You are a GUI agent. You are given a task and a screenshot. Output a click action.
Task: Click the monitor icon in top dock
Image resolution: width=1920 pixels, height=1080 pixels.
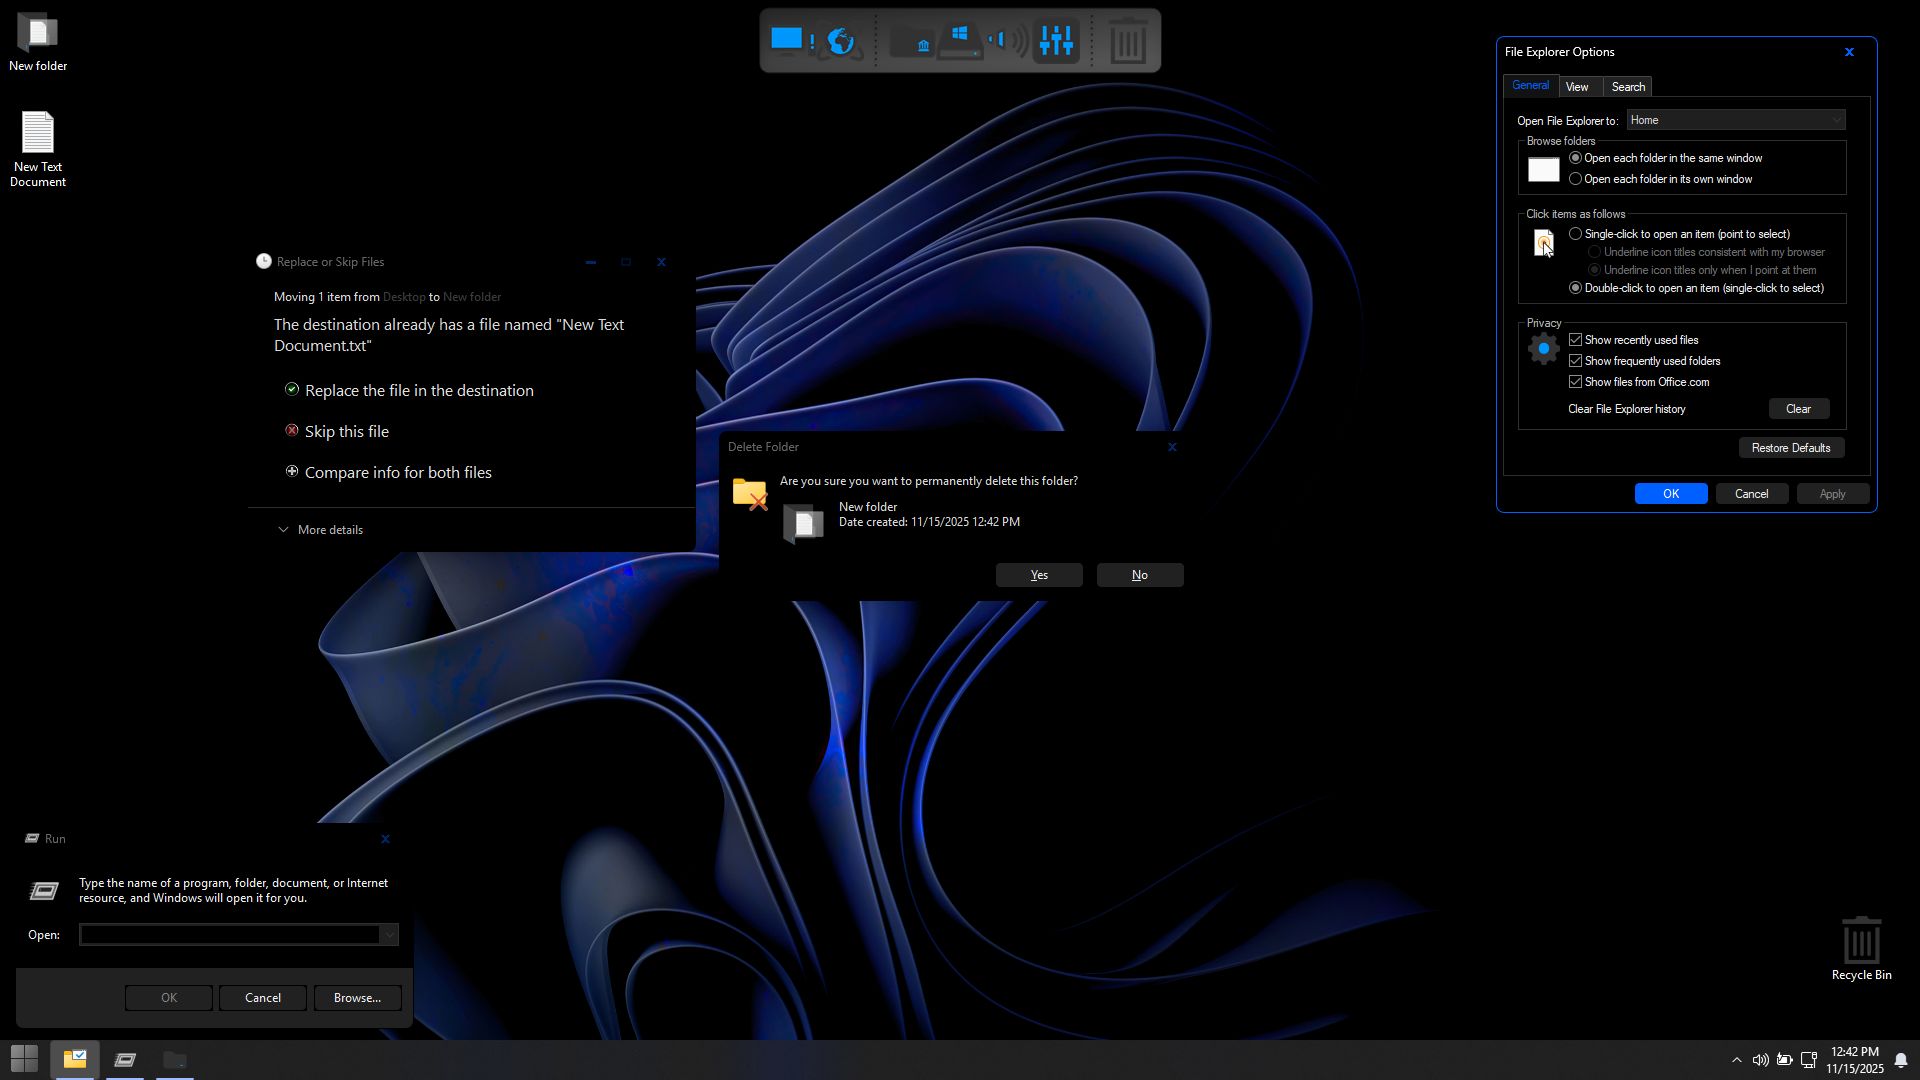coord(787,40)
